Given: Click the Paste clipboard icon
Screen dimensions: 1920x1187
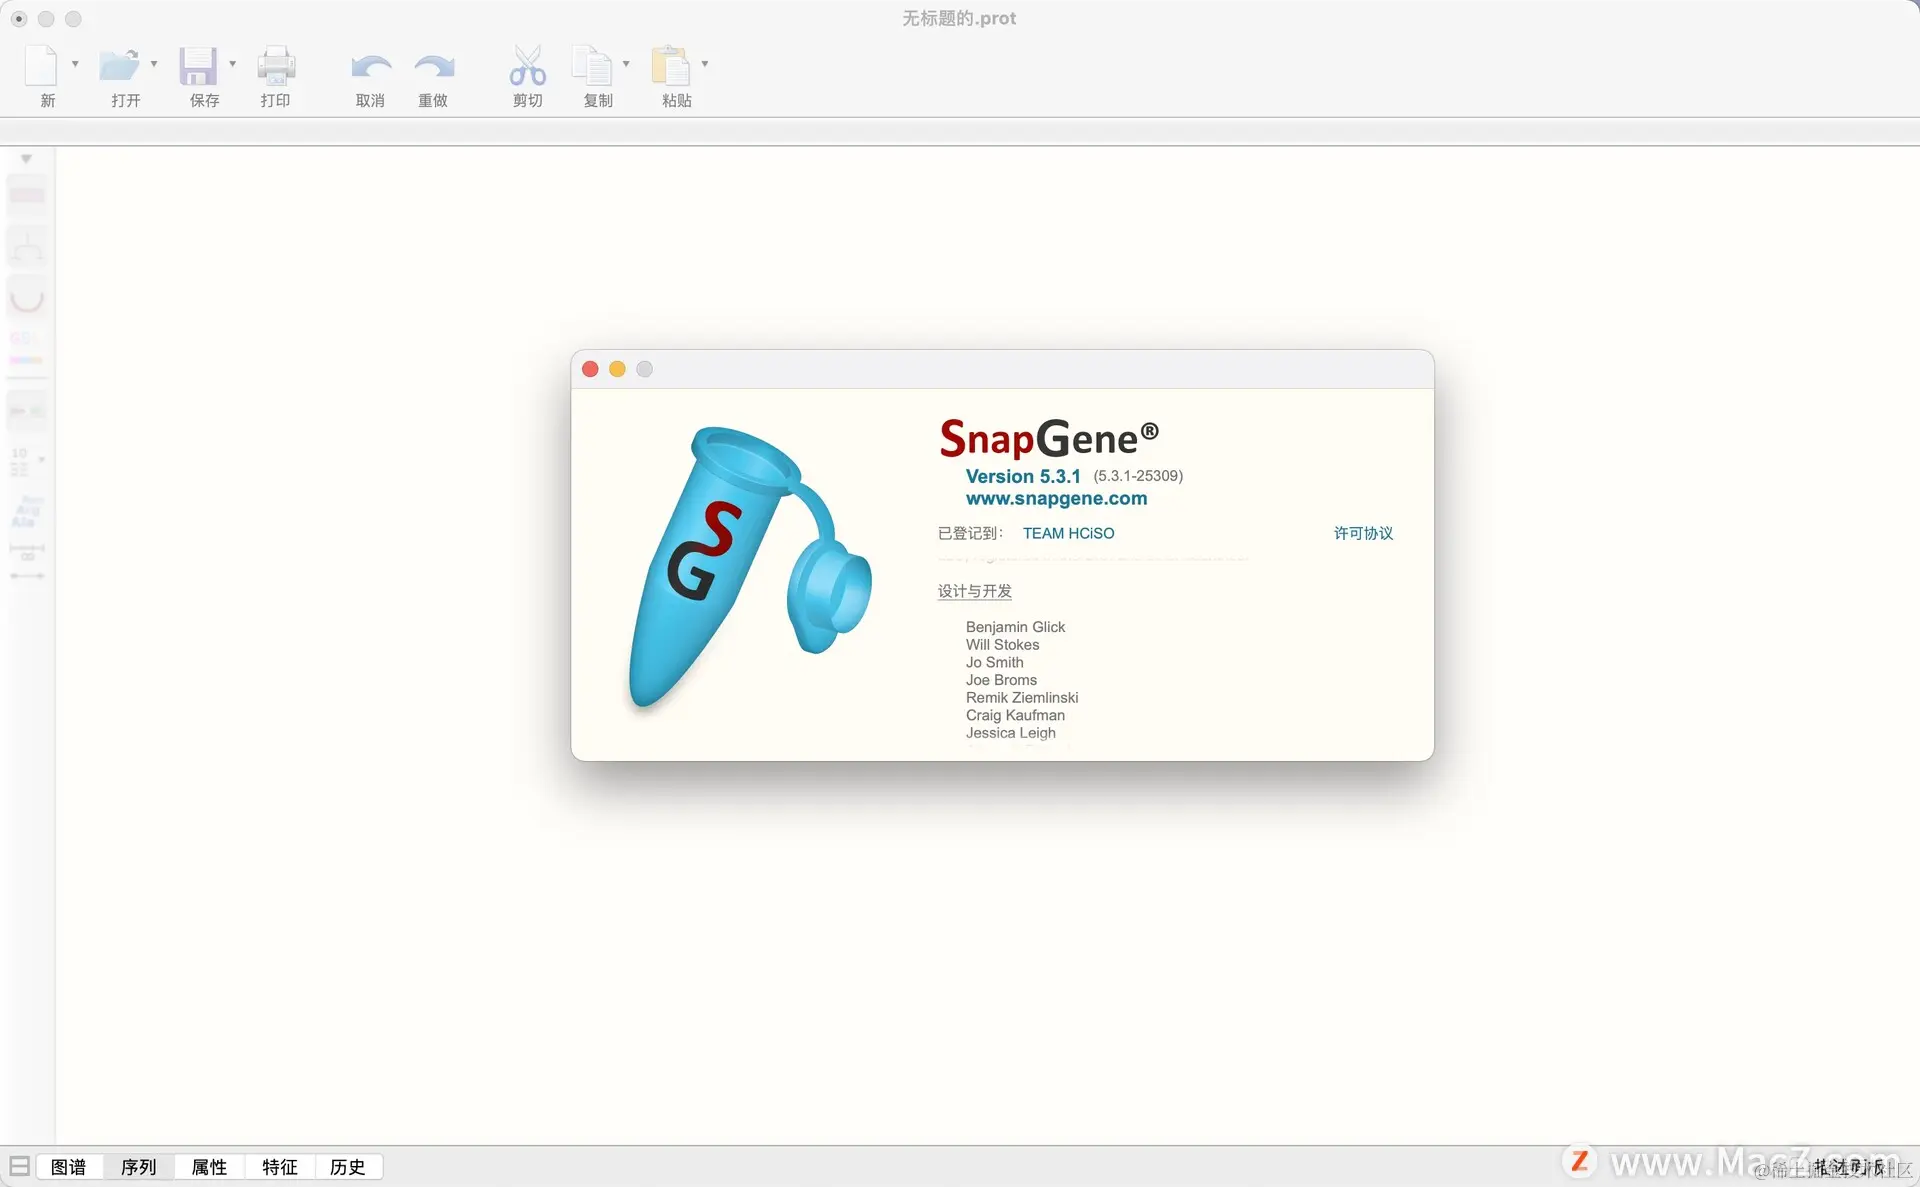Looking at the screenshot, I should point(671,66).
